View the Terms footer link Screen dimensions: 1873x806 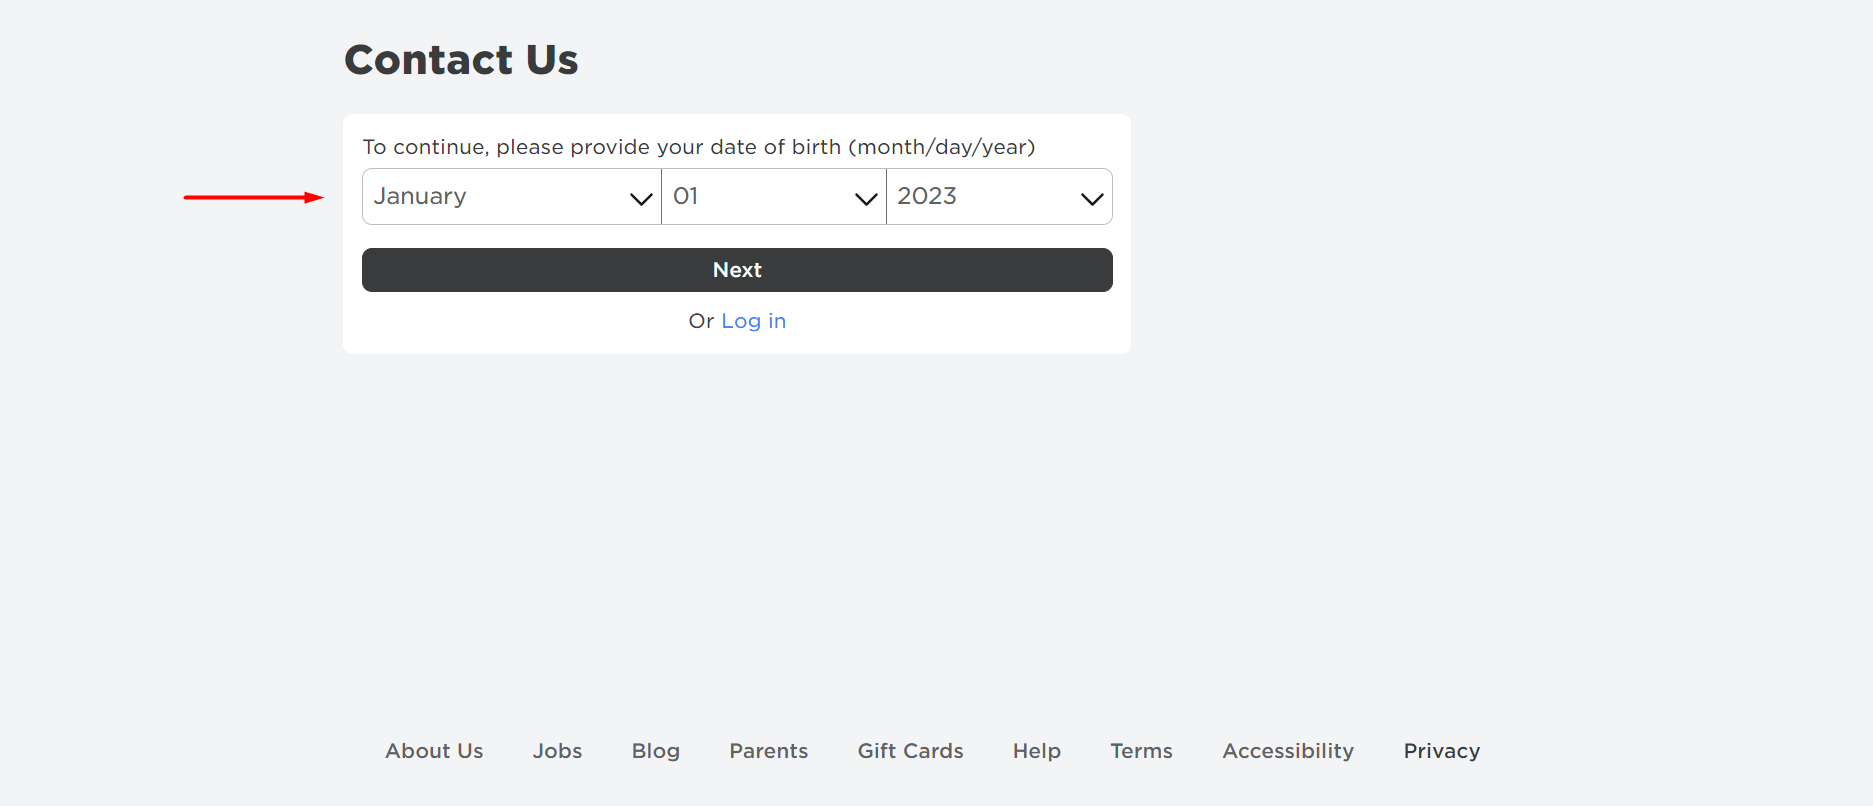1142,751
